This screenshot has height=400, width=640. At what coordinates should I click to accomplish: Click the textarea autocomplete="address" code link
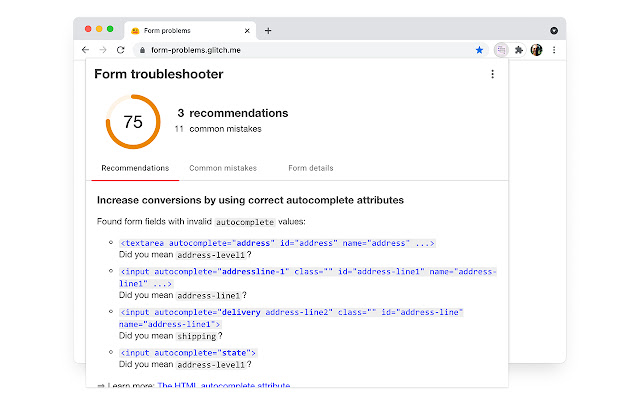277,243
